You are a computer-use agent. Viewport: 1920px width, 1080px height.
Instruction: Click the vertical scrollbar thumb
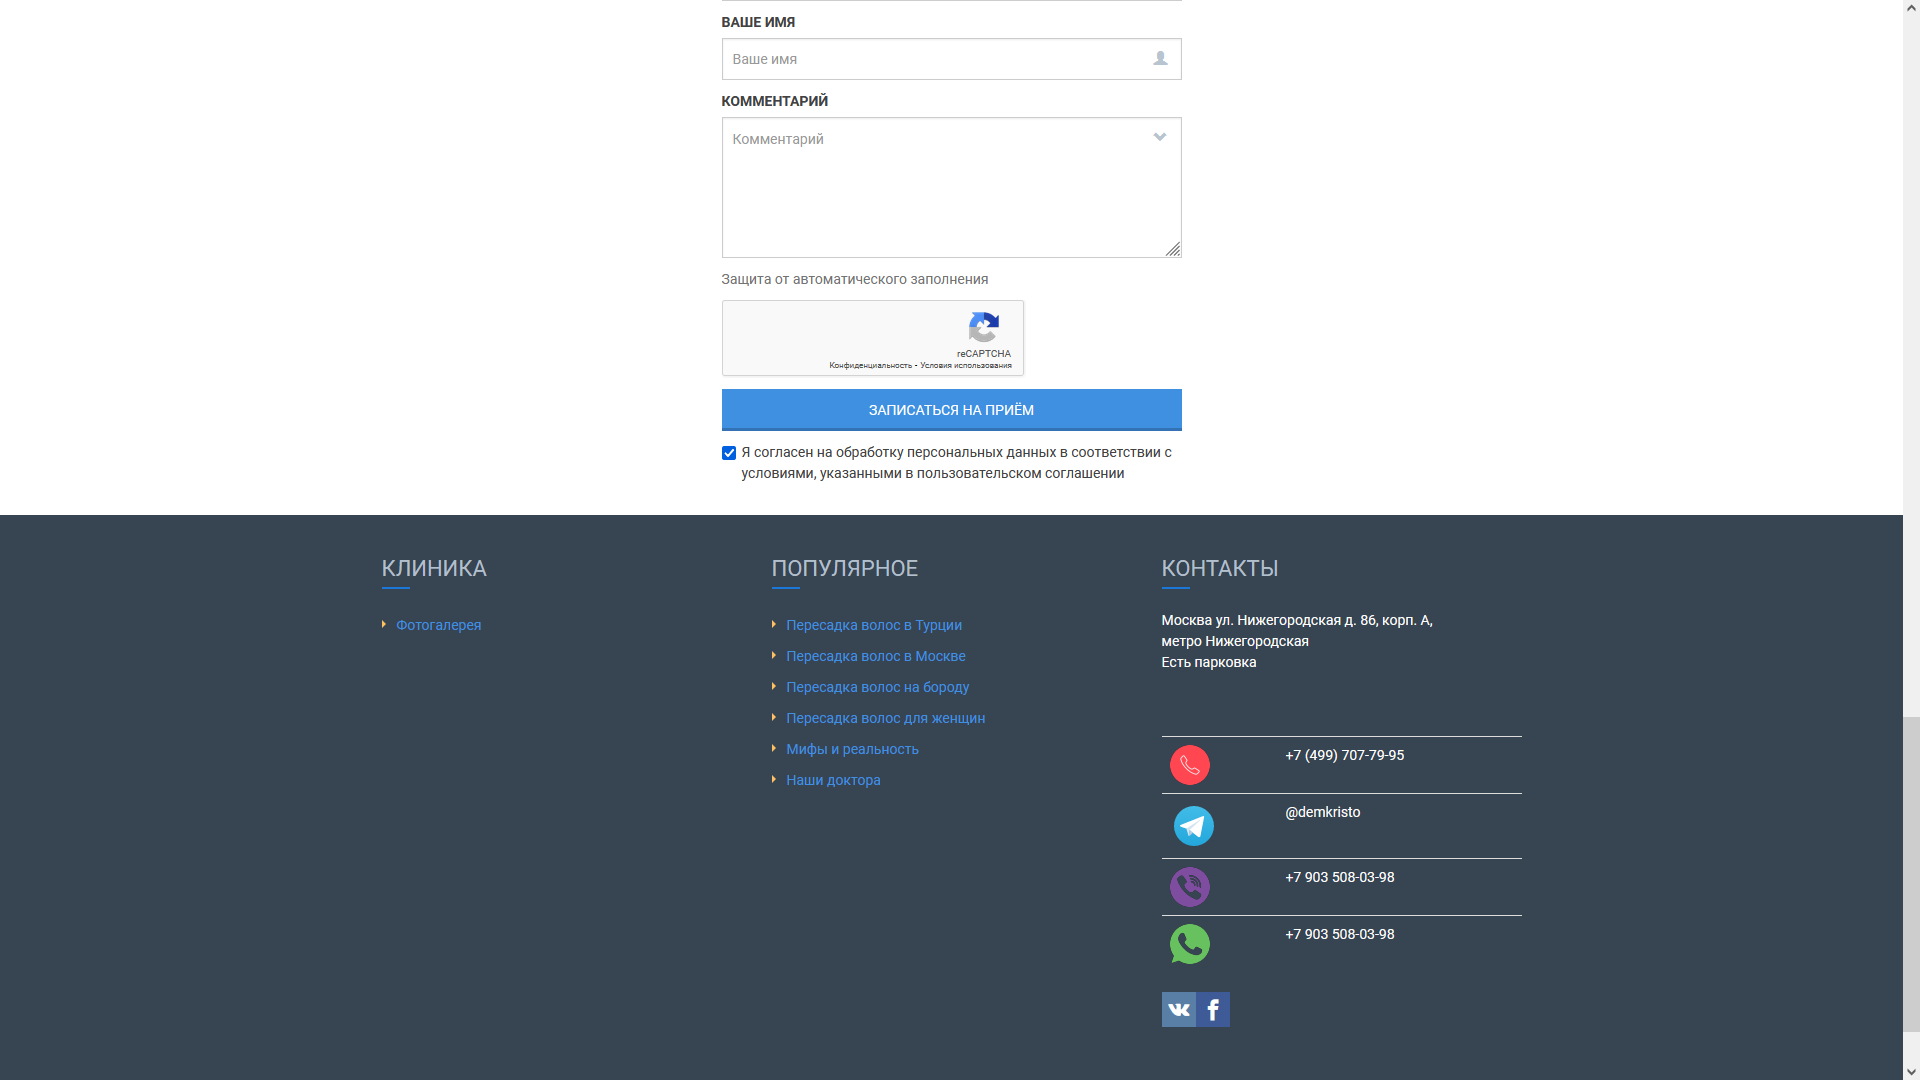pos(1911,874)
